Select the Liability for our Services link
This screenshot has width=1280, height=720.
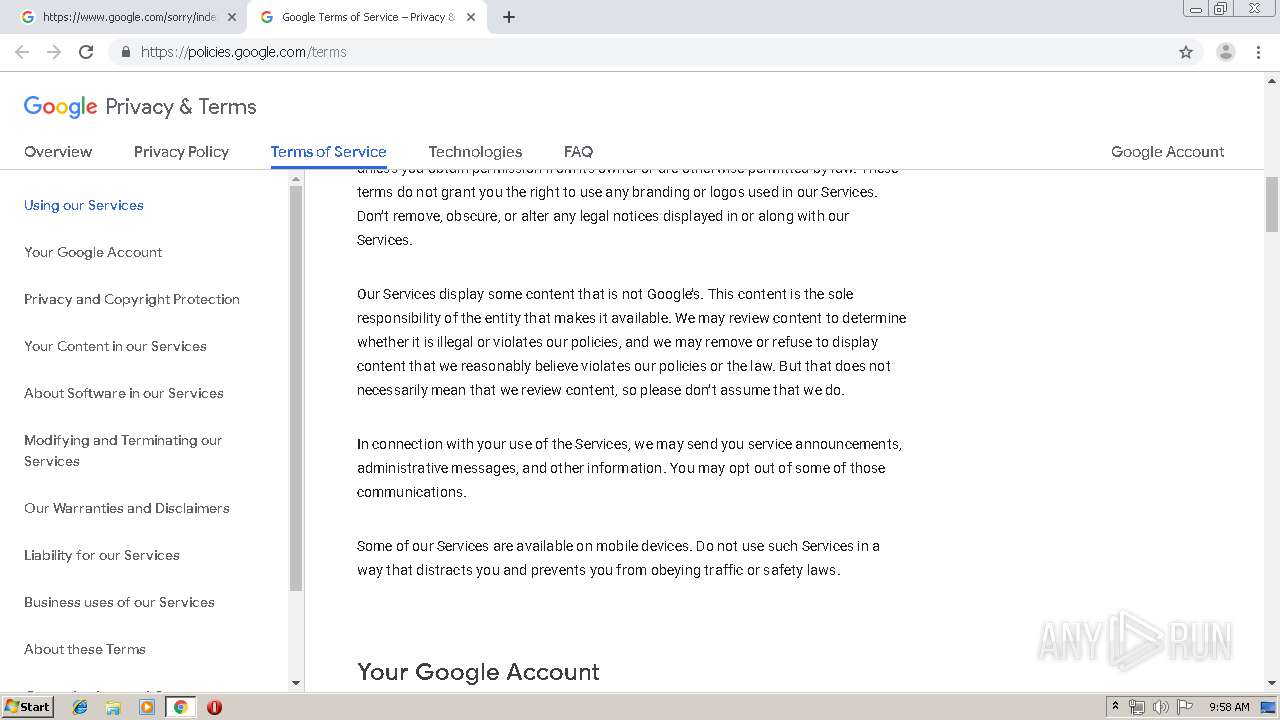(102, 555)
